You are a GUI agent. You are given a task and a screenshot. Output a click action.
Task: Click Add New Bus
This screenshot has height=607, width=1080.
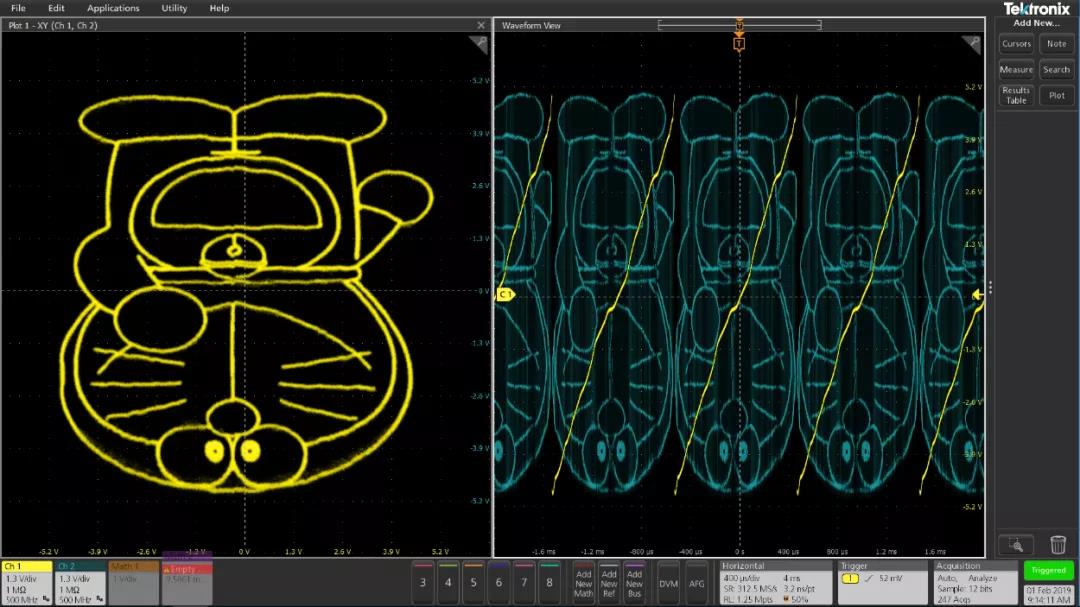coord(634,583)
